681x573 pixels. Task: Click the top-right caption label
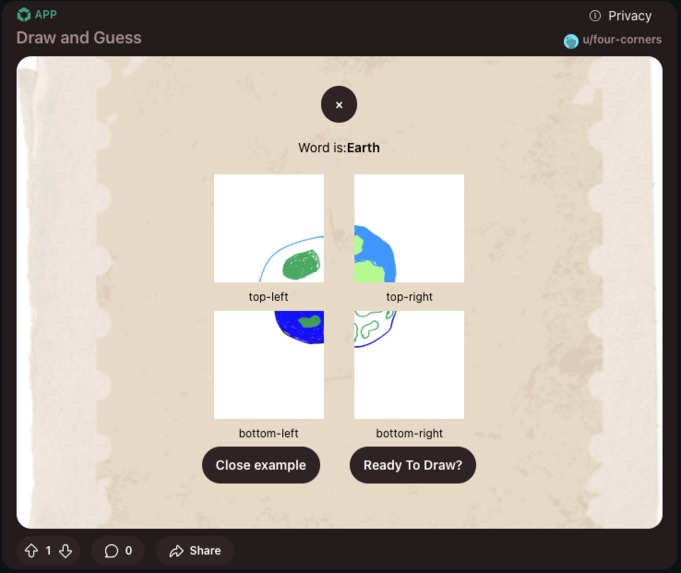coord(409,297)
